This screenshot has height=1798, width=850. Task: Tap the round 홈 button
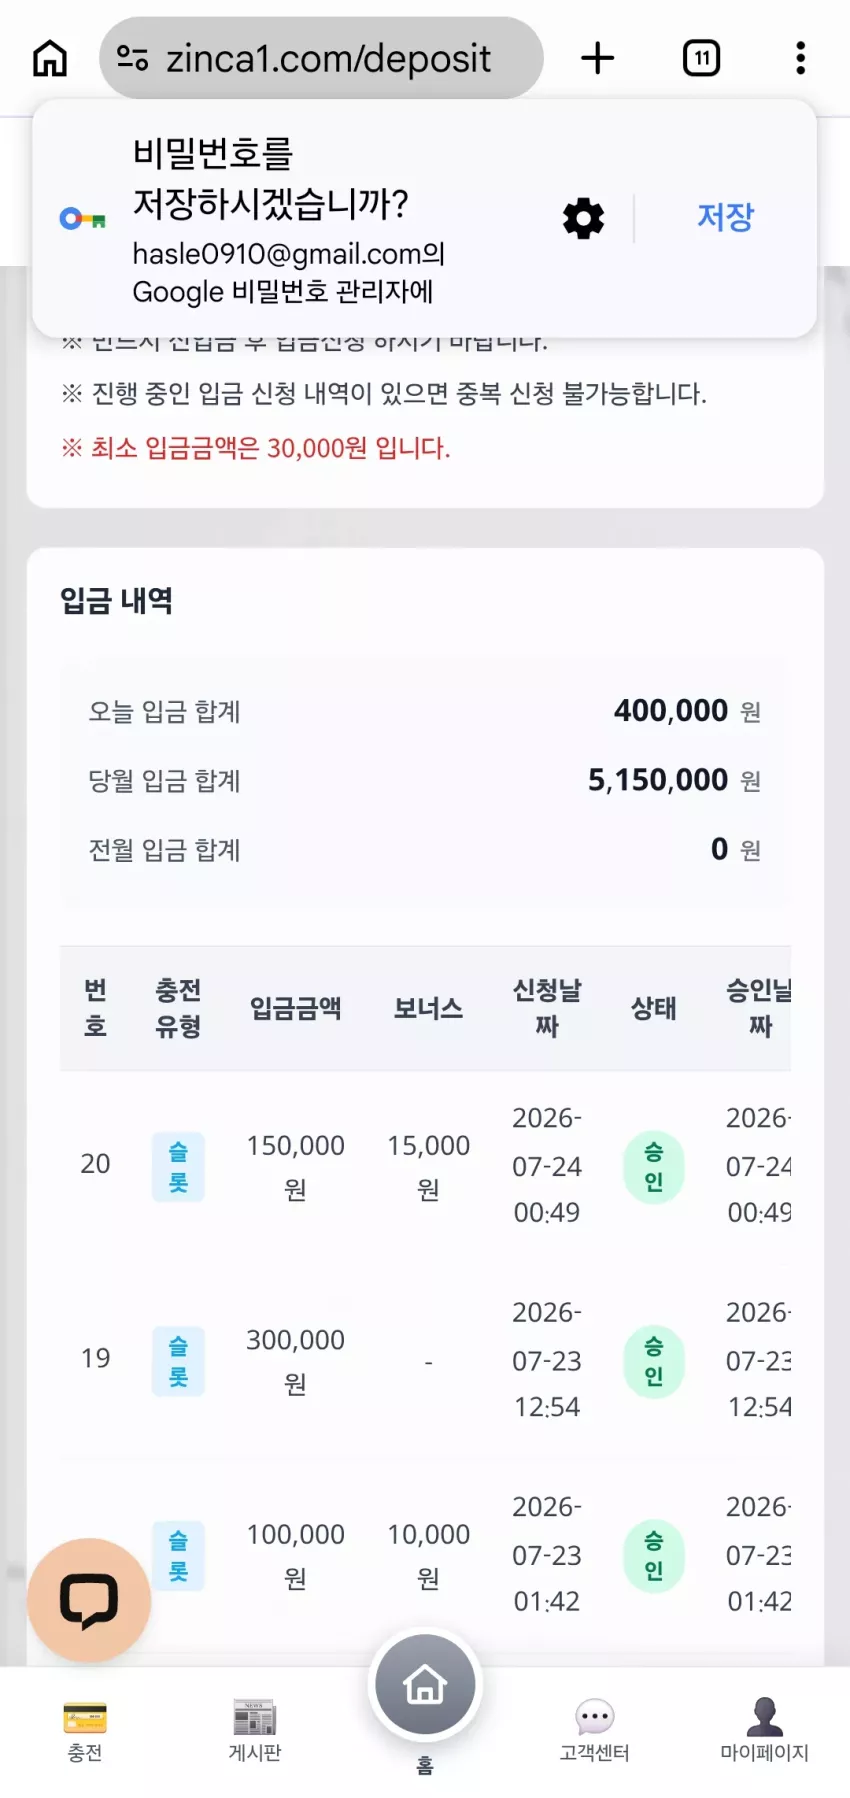(425, 1685)
